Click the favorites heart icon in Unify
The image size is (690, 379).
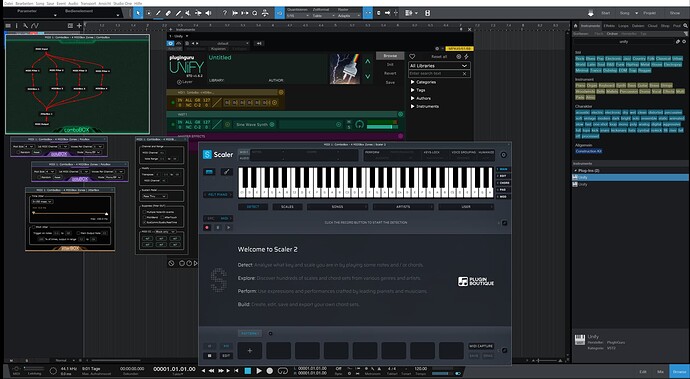(412, 56)
